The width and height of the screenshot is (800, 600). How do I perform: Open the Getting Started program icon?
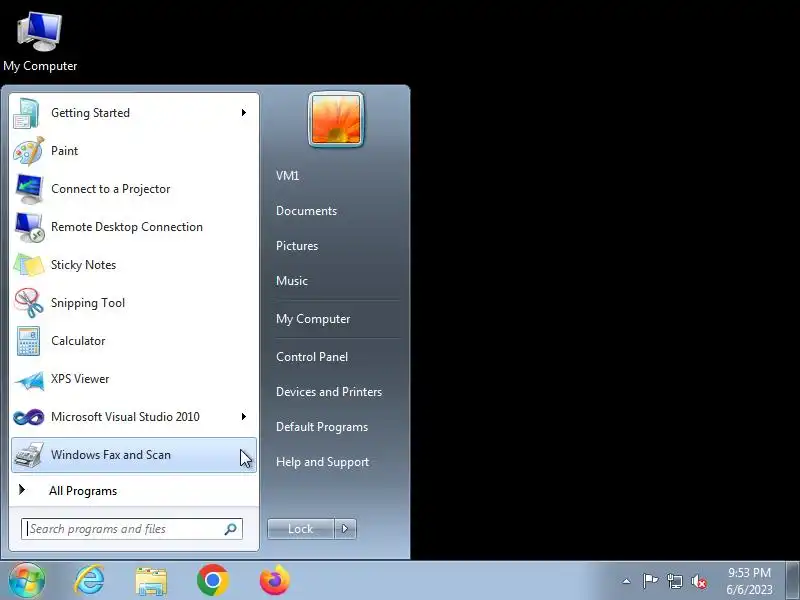[27, 113]
